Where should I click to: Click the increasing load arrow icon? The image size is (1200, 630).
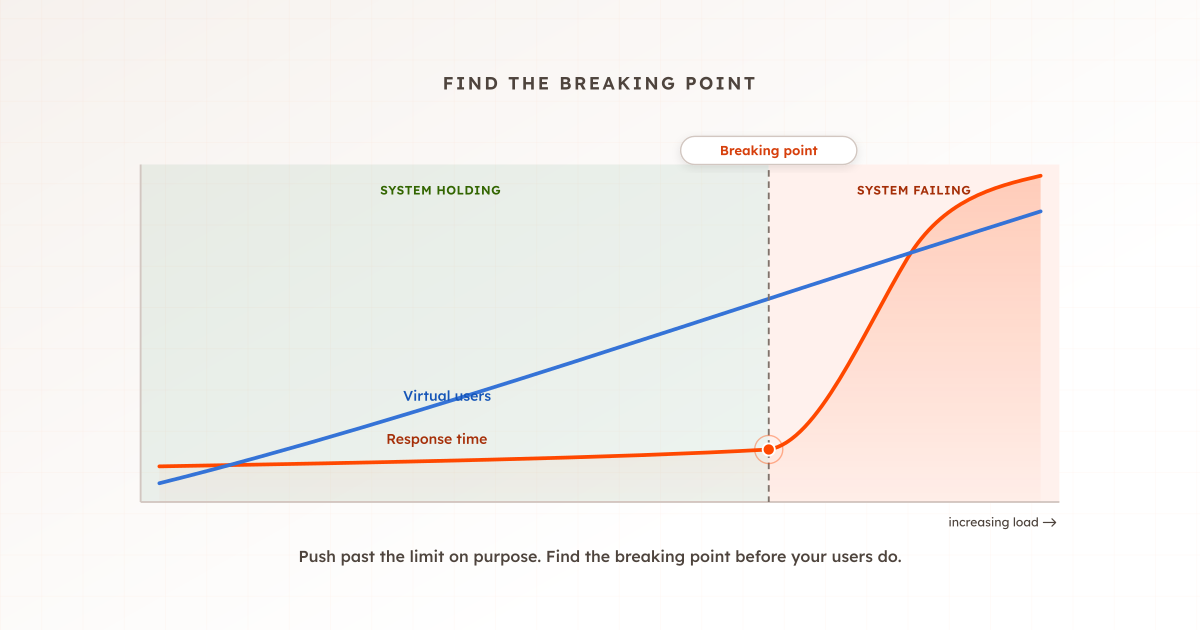(1049, 522)
